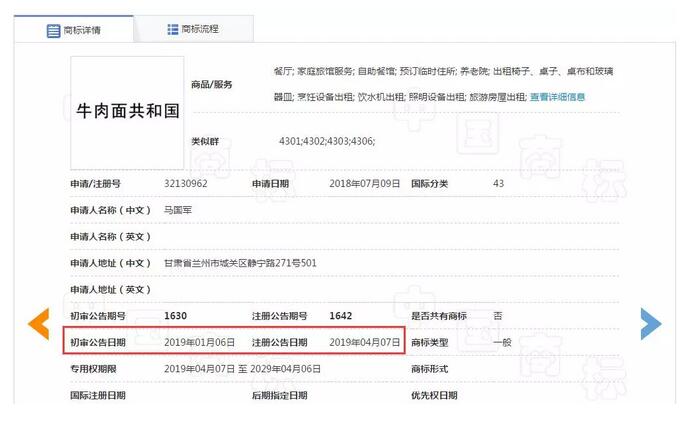
Task: Click the 申请日期 label
Action: (x=270, y=184)
